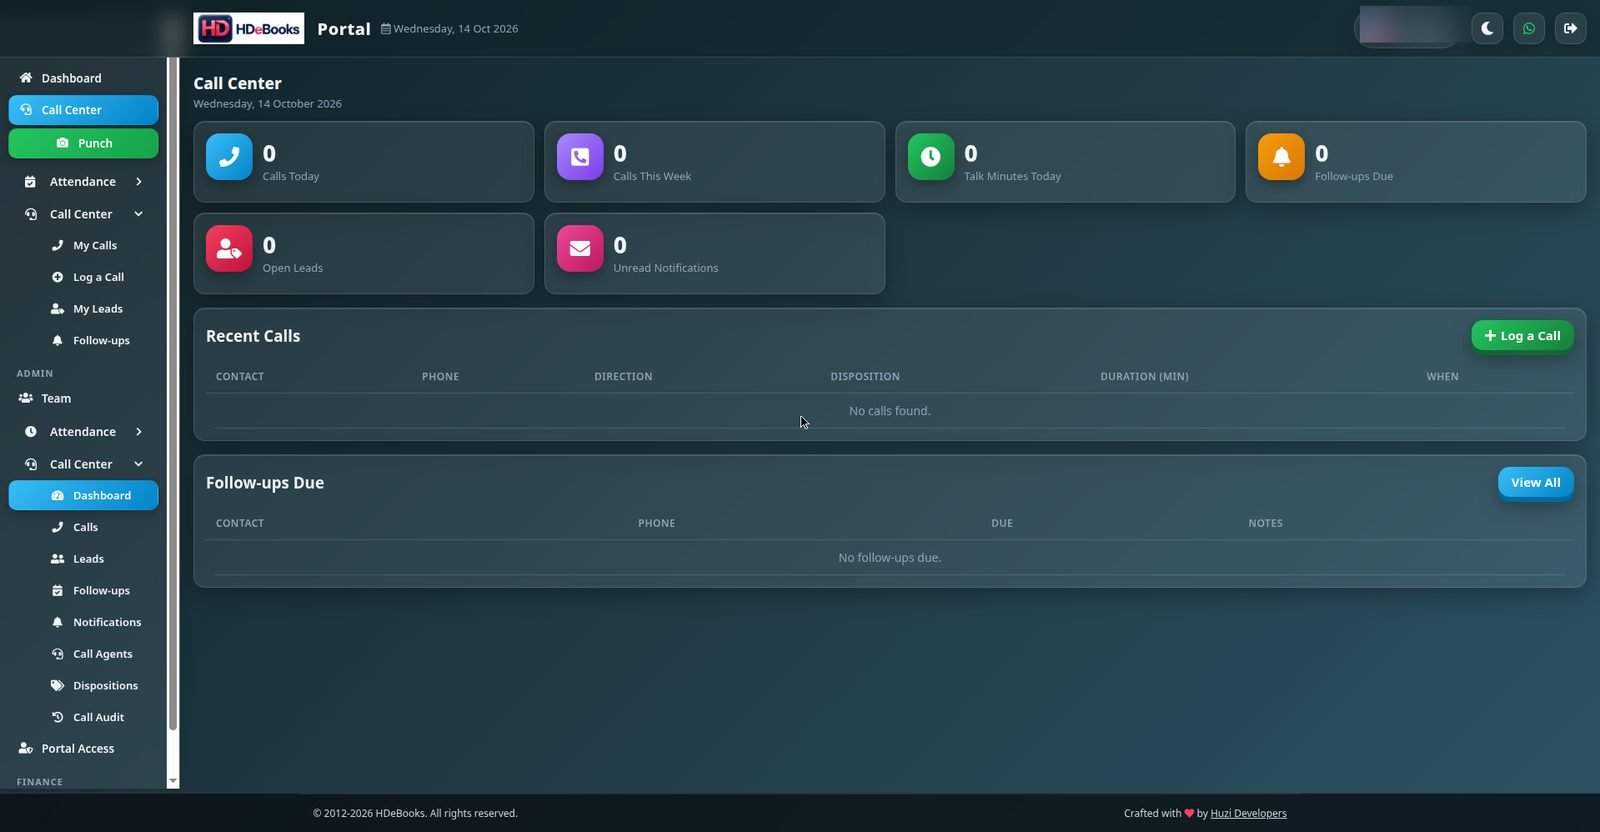
Task: Click the green Punch button
Action: 84,143
